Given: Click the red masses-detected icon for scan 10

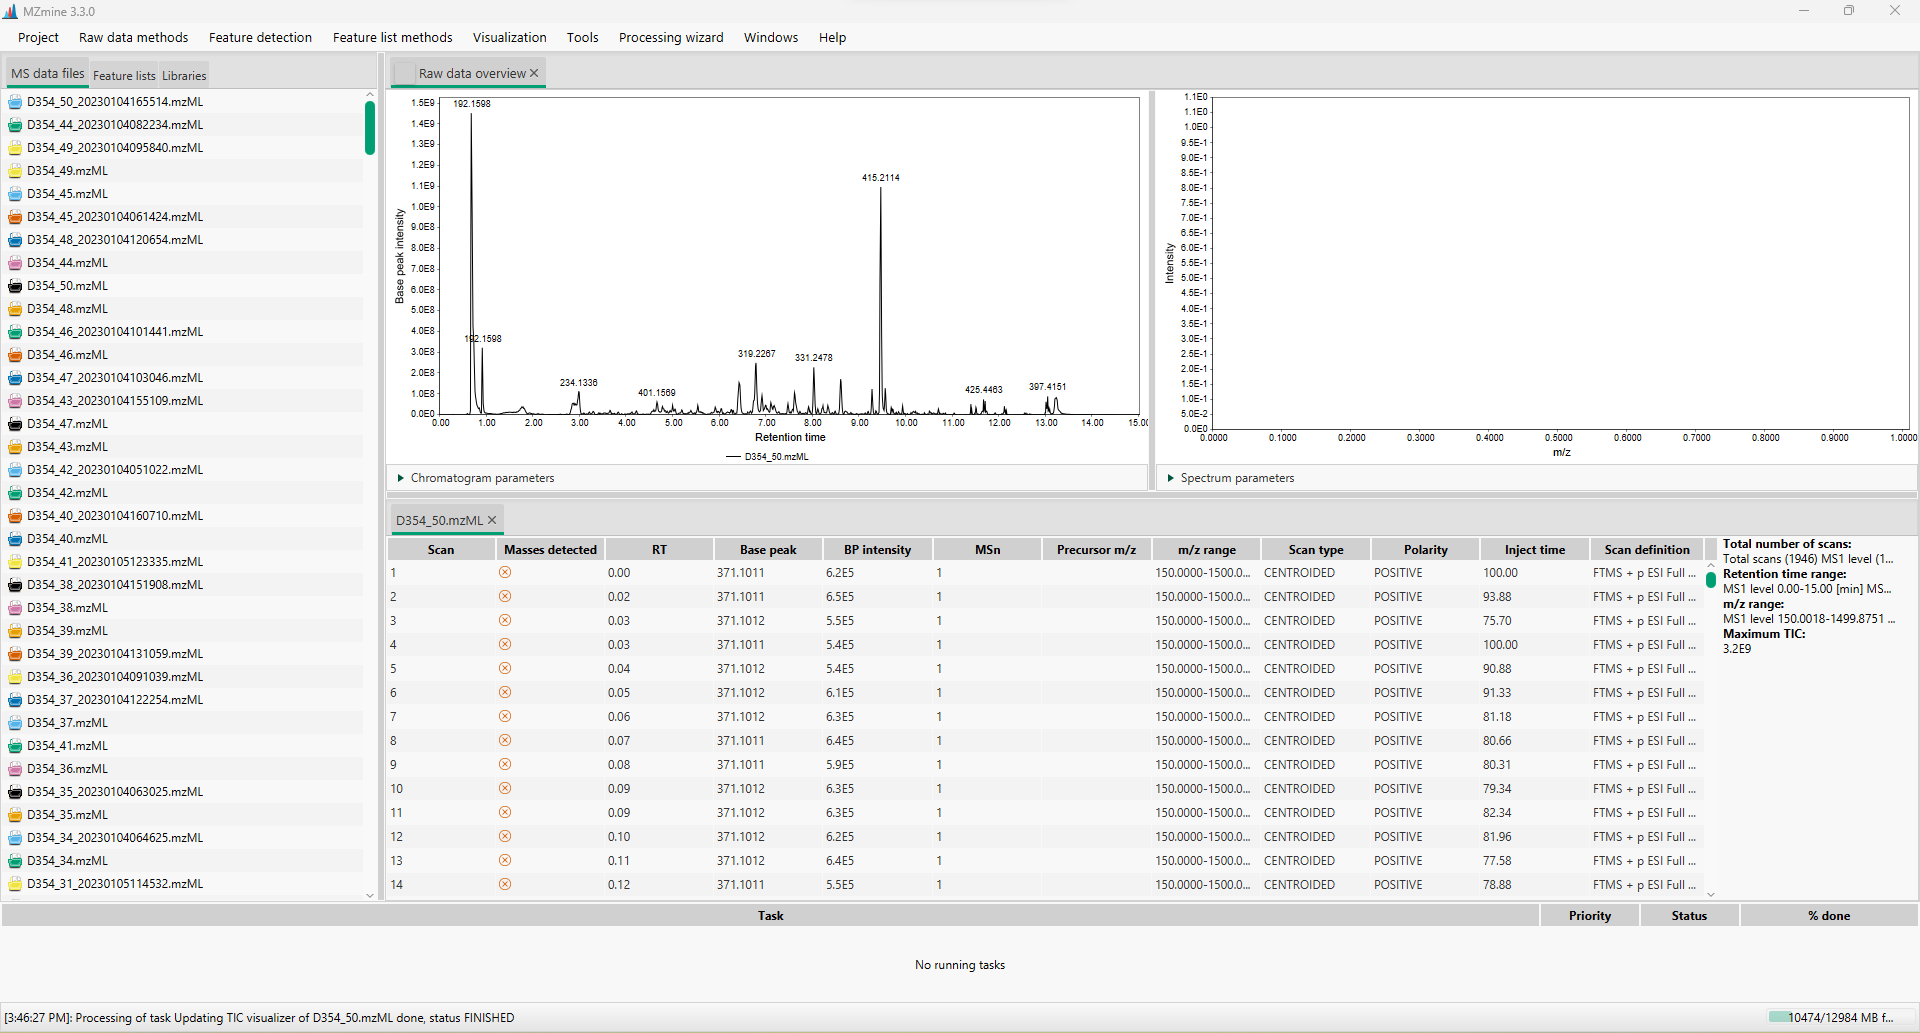Looking at the screenshot, I should click(505, 788).
